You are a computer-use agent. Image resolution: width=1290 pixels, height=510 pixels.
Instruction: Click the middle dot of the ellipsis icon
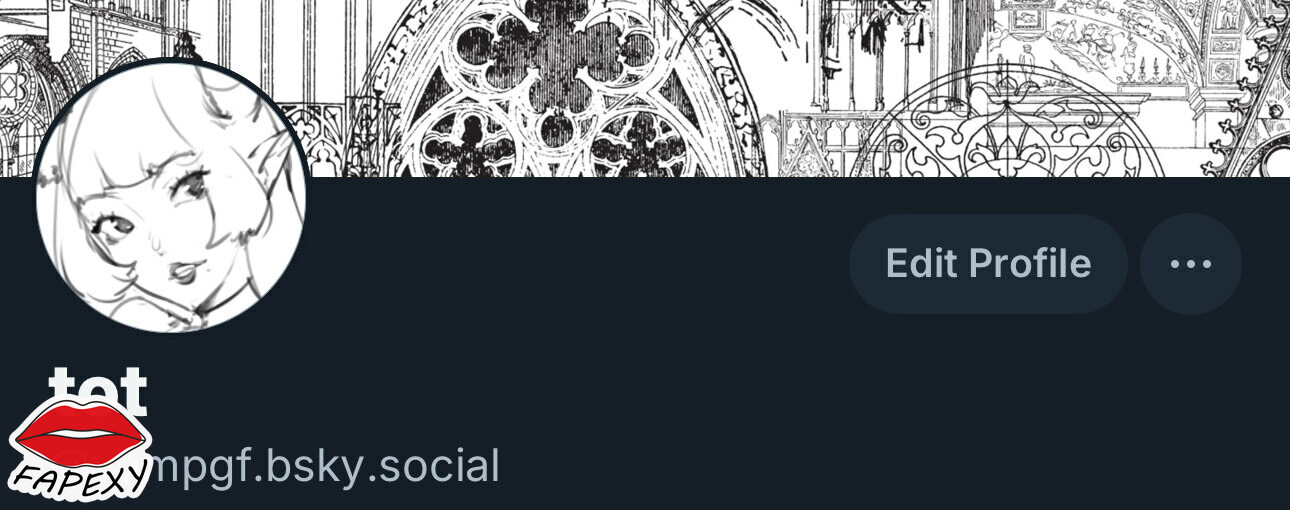[1191, 264]
